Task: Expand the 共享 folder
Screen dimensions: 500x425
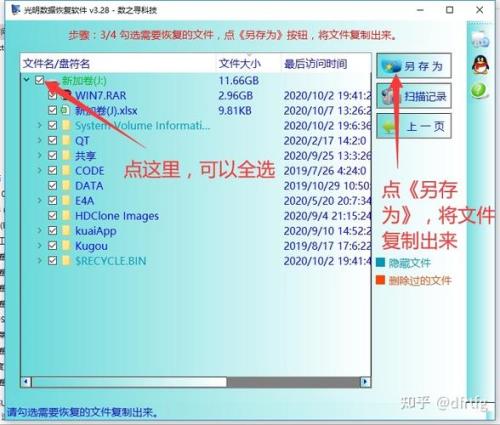Action: tap(39, 155)
